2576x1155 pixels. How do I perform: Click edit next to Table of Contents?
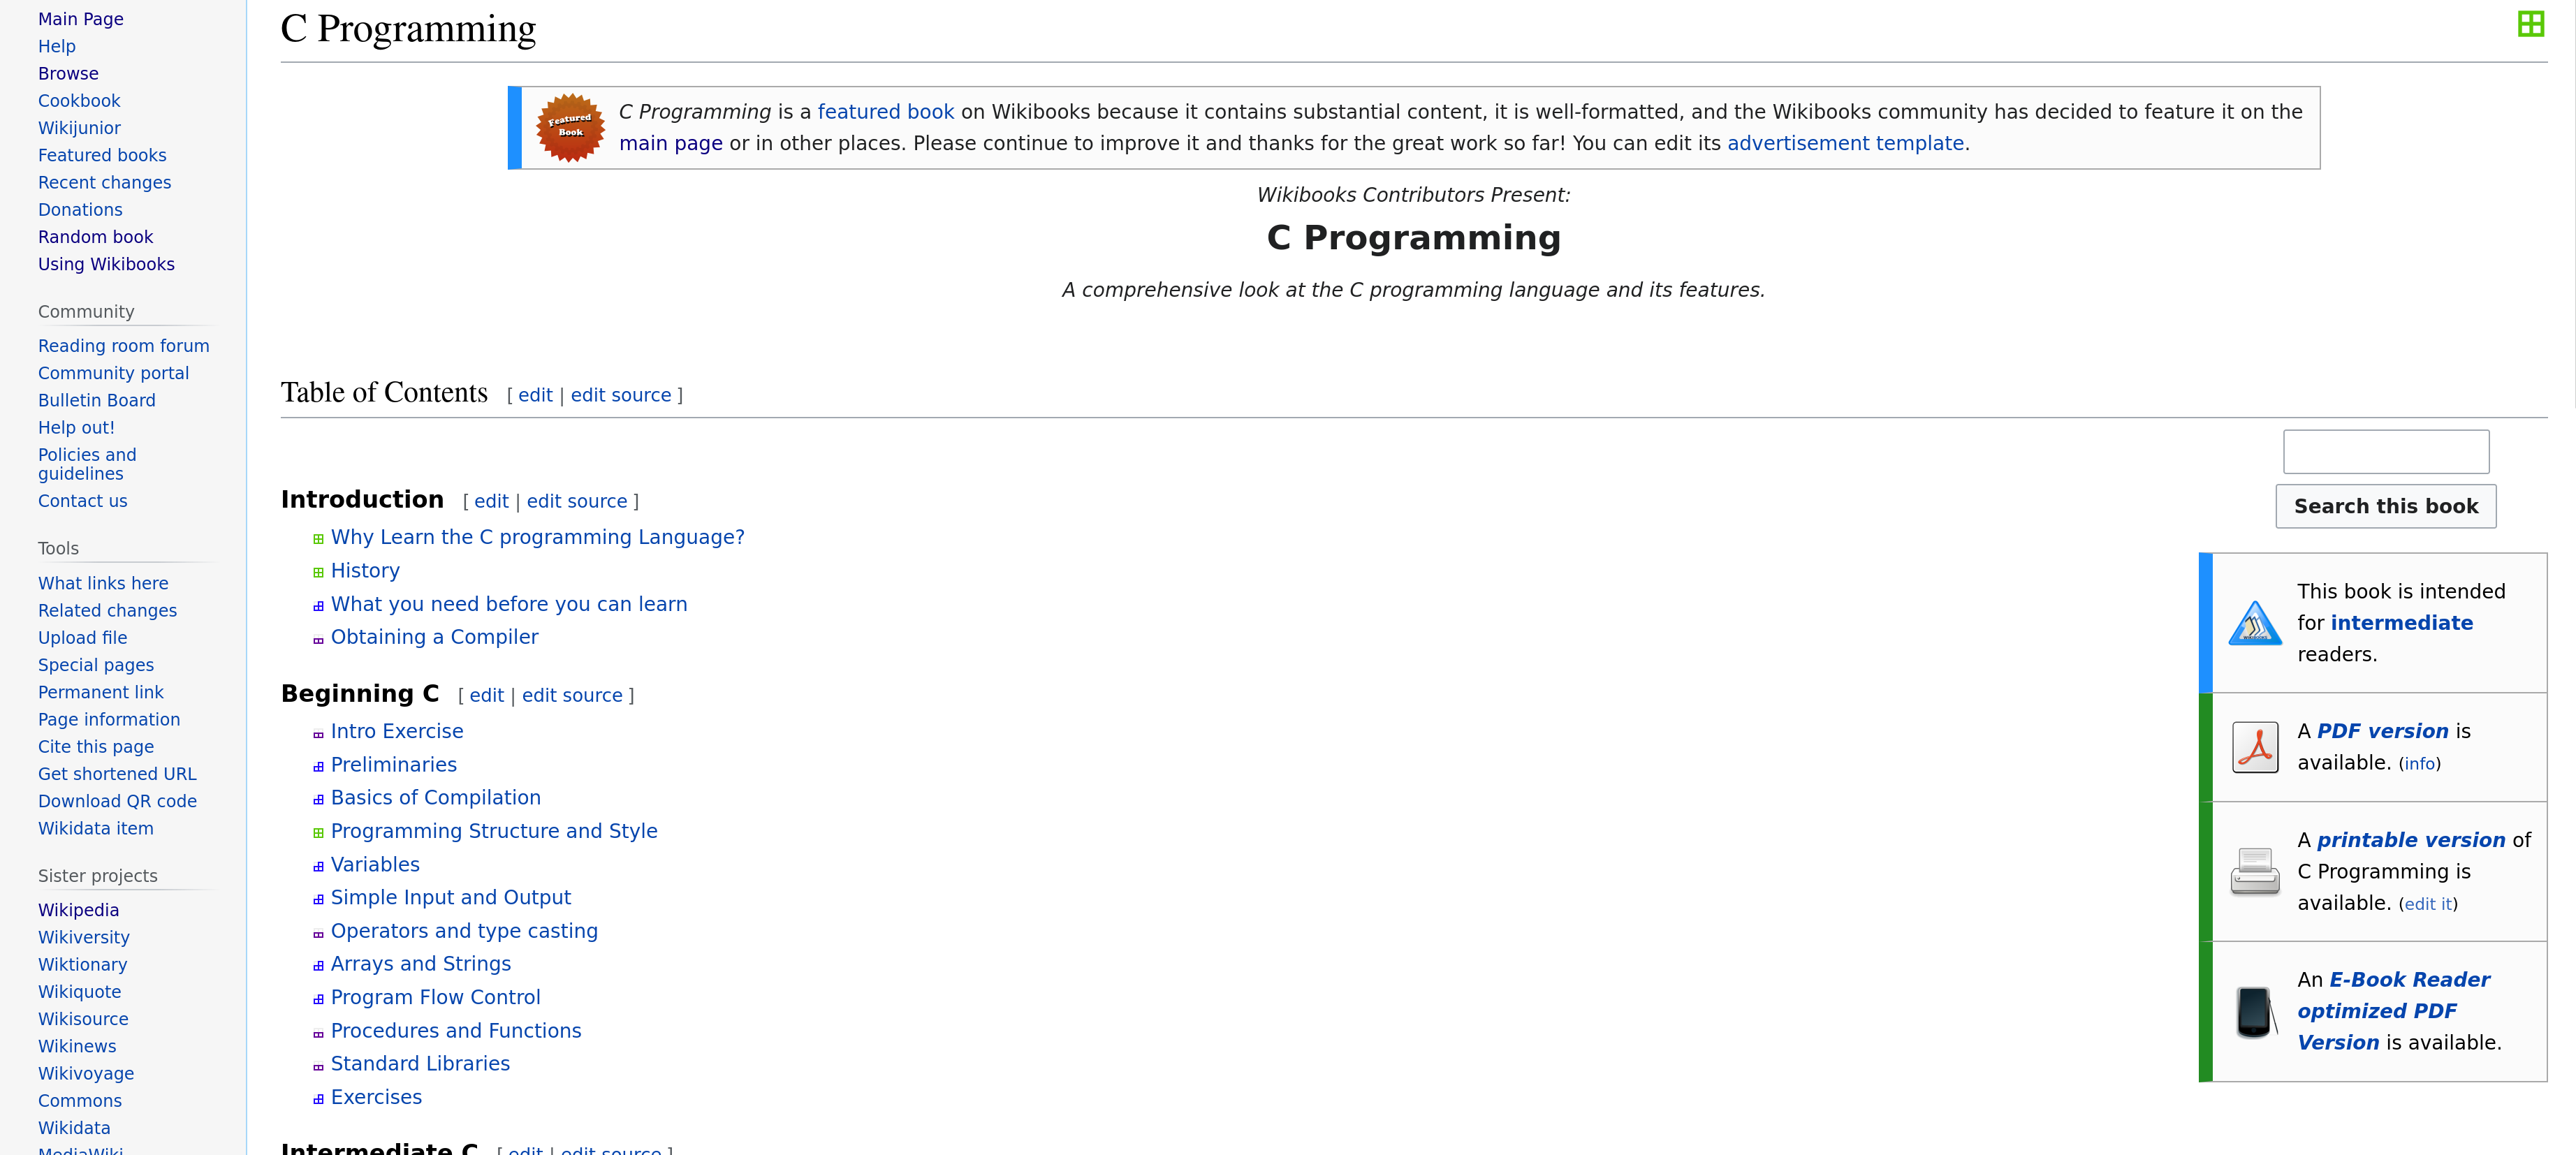pyautogui.click(x=535, y=395)
